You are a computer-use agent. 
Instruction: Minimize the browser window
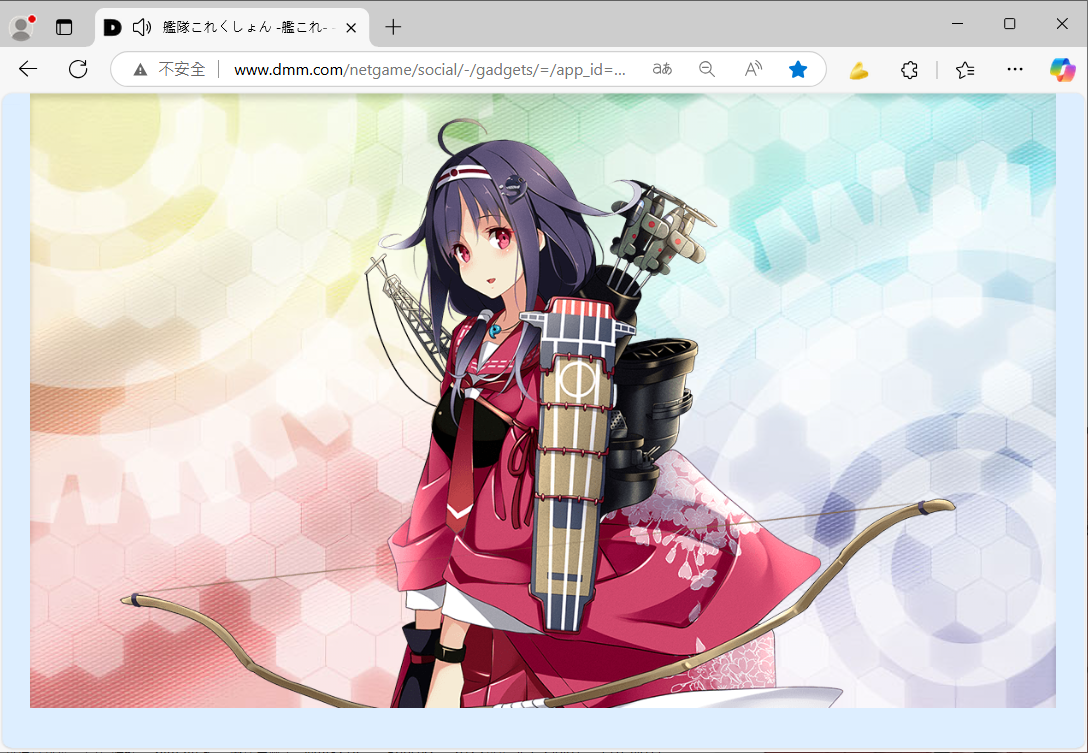(958, 24)
